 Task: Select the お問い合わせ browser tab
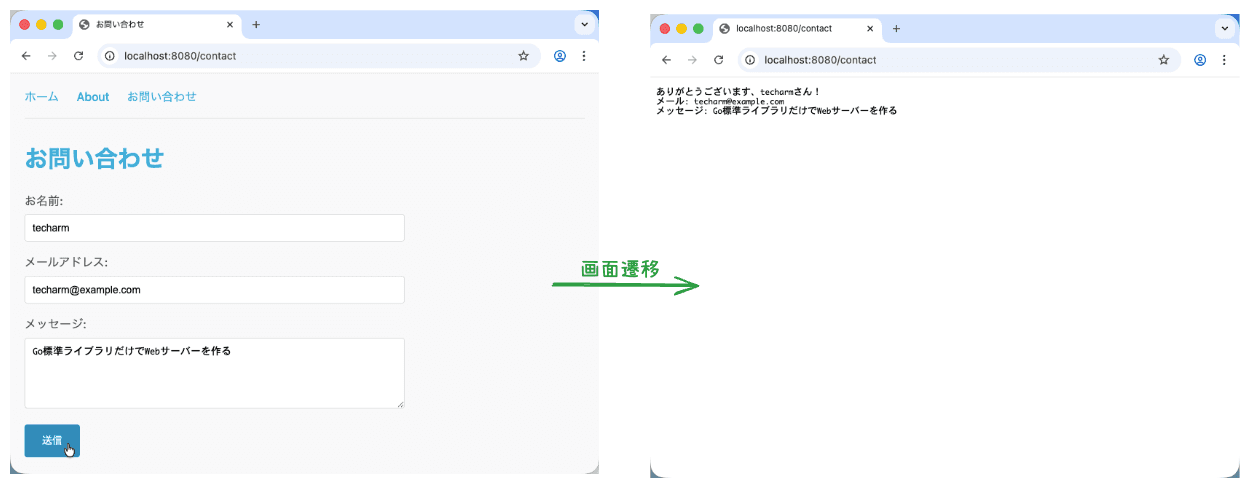(x=157, y=25)
